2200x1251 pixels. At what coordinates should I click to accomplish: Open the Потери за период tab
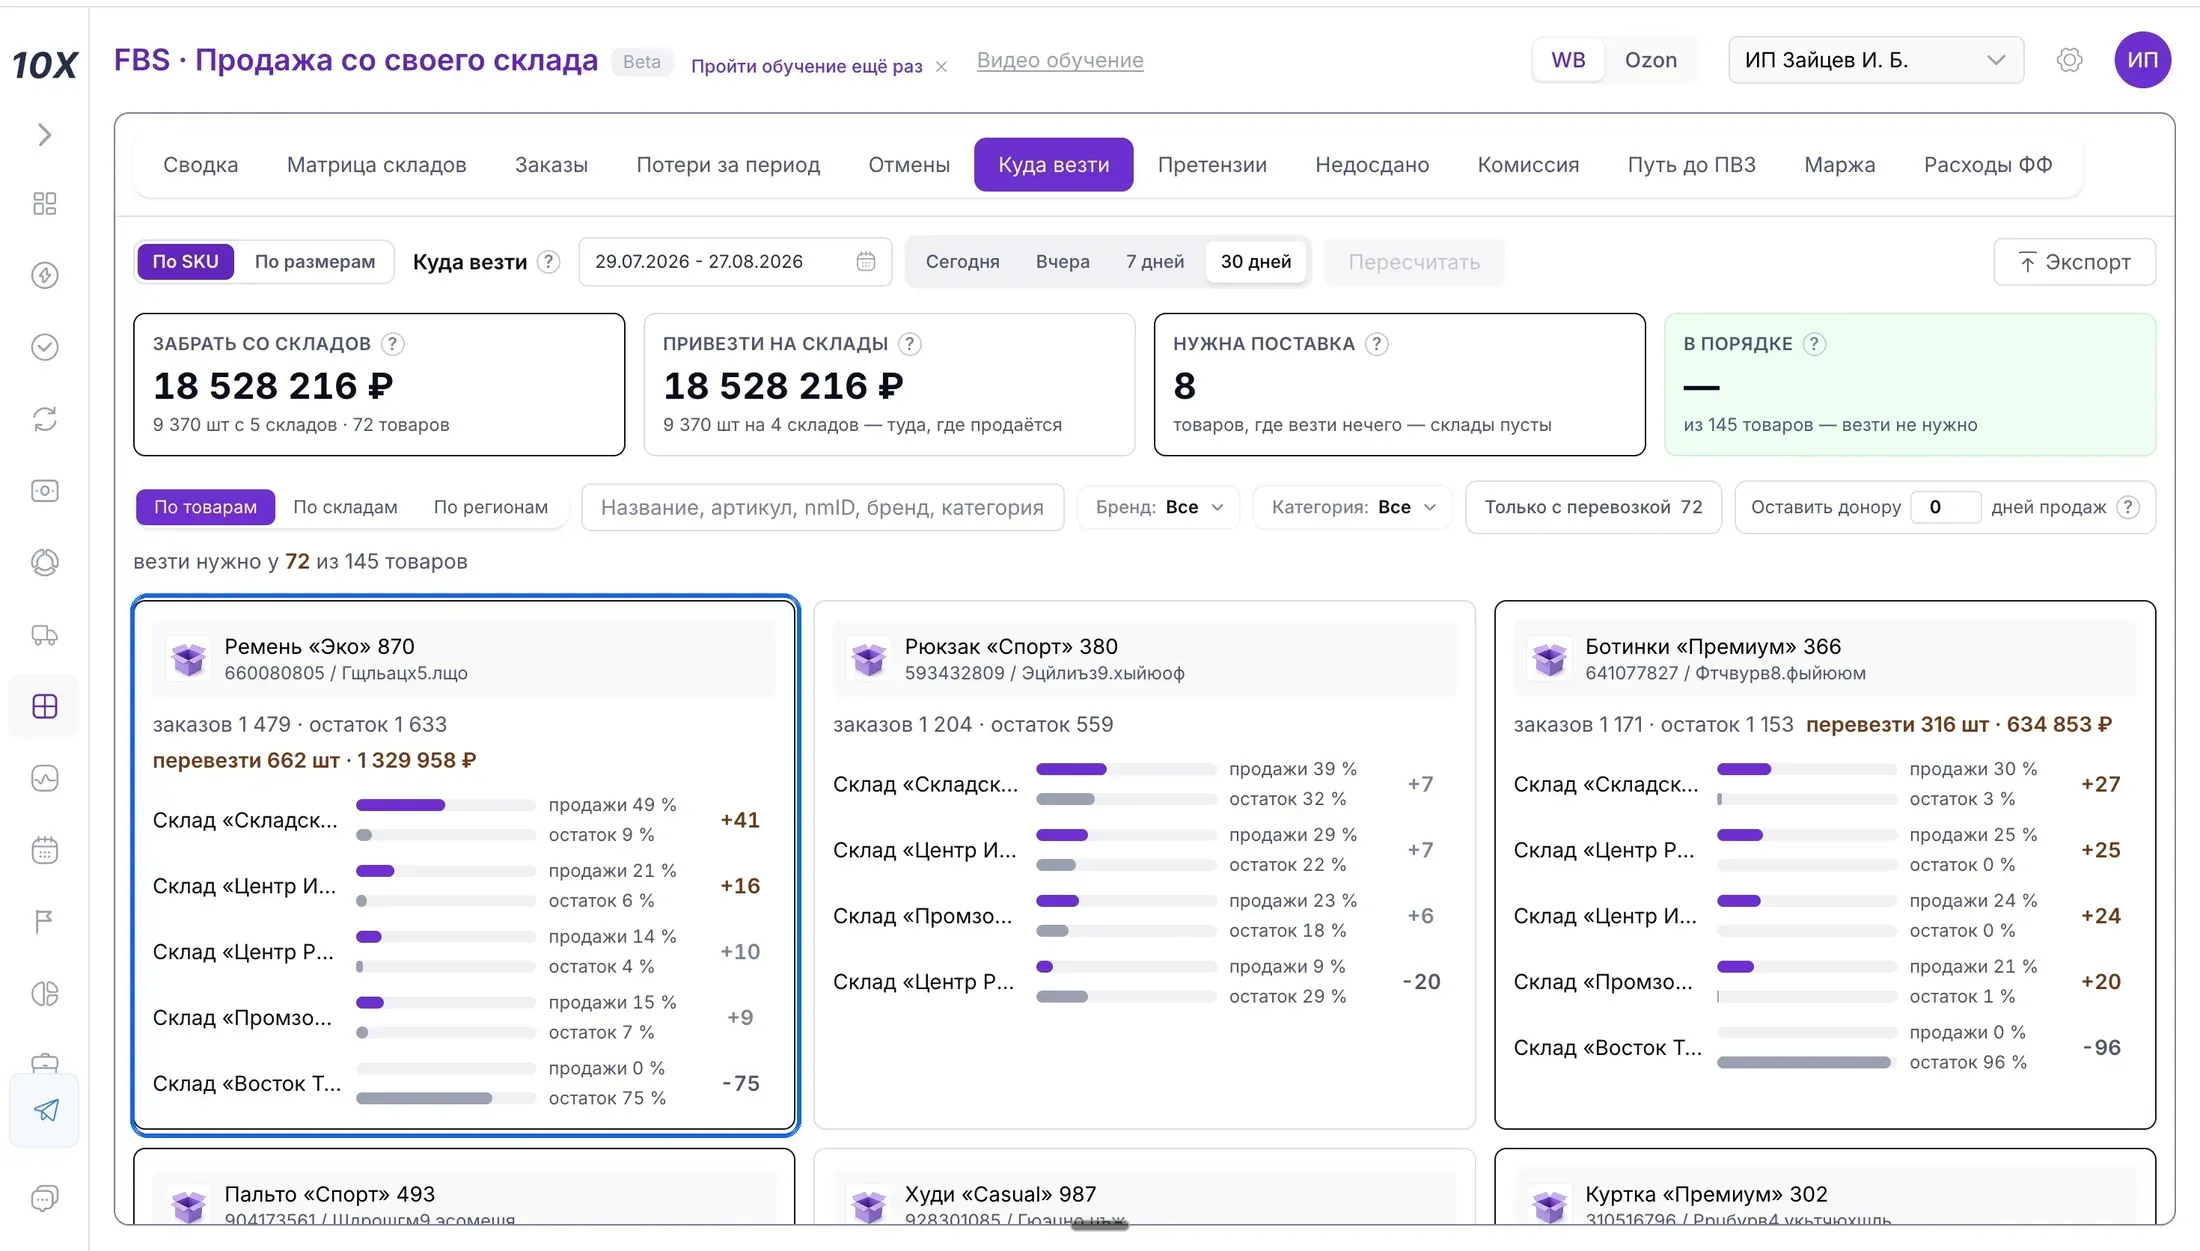click(x=728, y=165)
